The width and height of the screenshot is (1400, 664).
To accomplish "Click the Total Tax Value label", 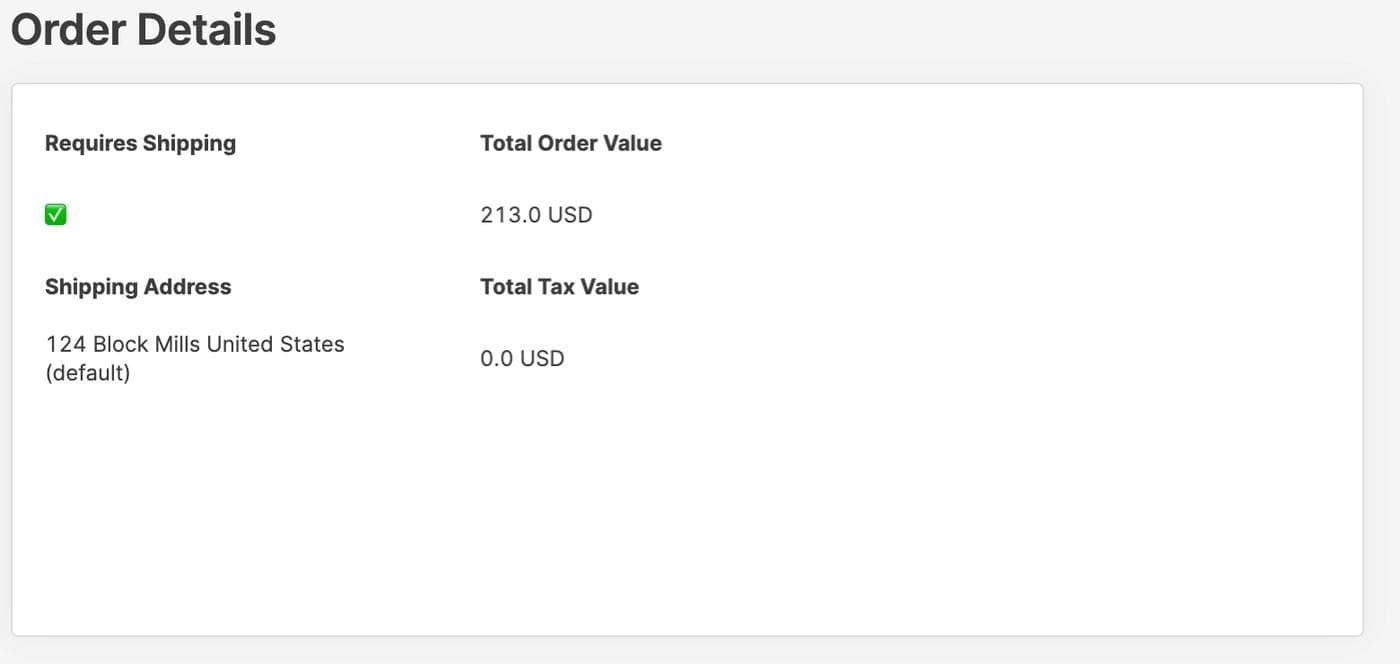I will point(559,287).
